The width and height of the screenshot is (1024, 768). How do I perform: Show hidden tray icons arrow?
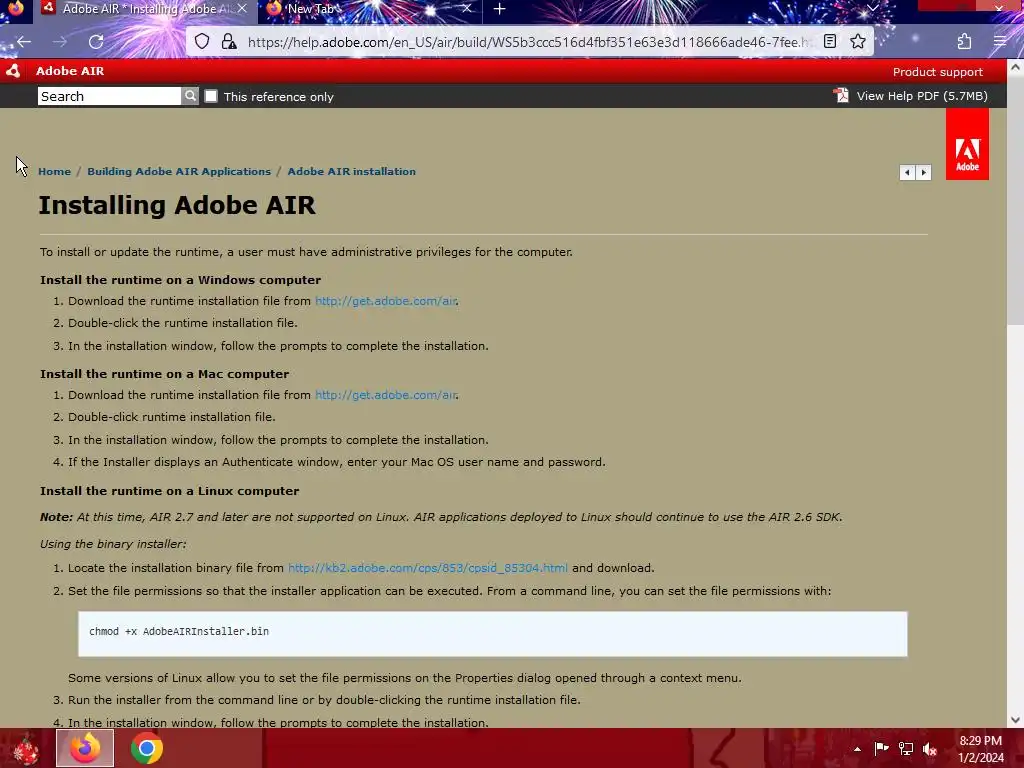pyautogui.click(x=857, y=749)
